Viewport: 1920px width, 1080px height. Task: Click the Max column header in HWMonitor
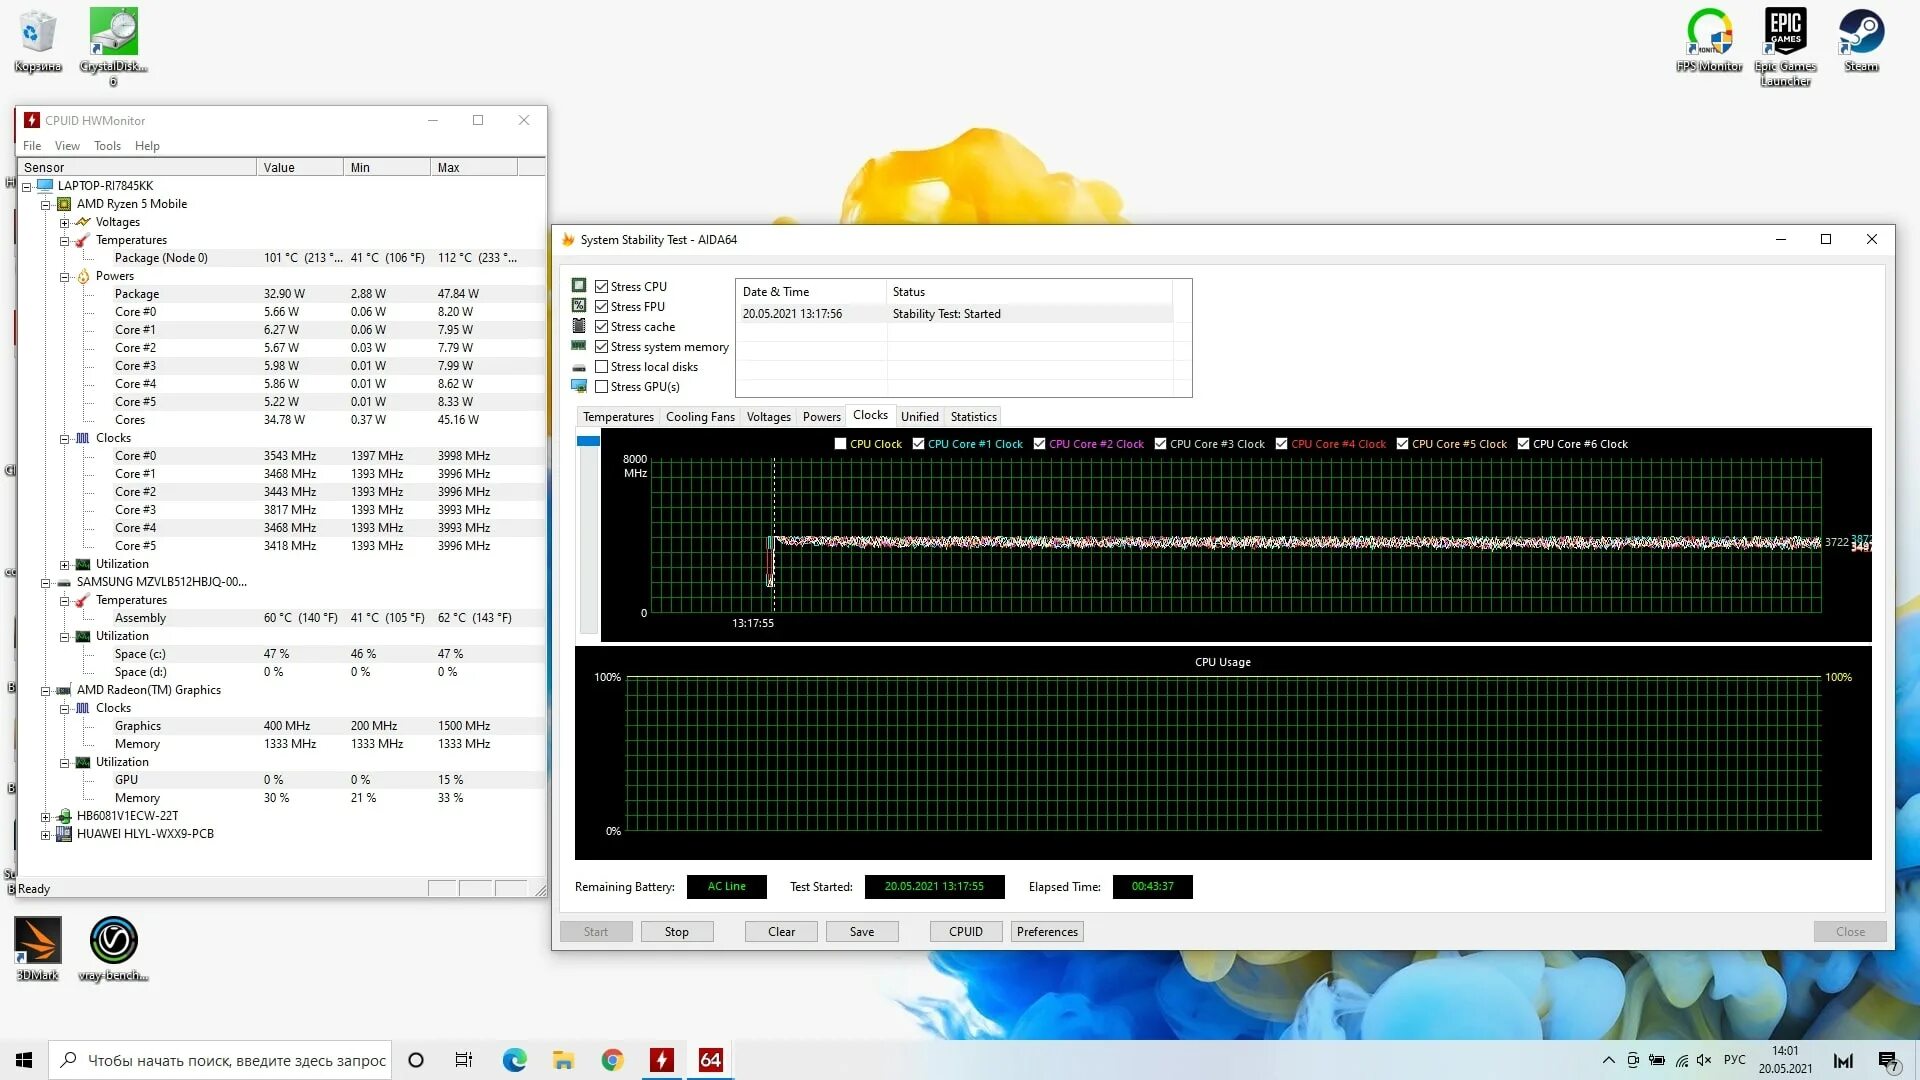click(x=474, y=167)
